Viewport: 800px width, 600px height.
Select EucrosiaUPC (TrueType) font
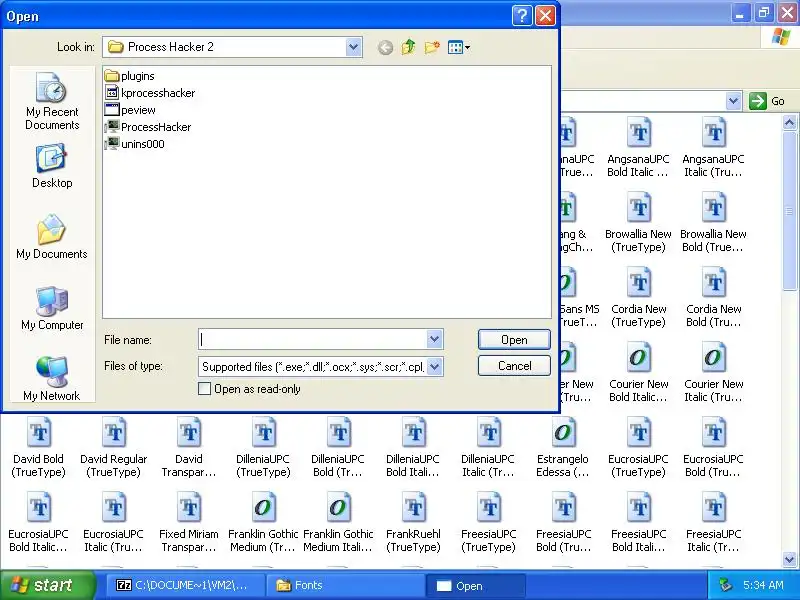click(638, 447)
